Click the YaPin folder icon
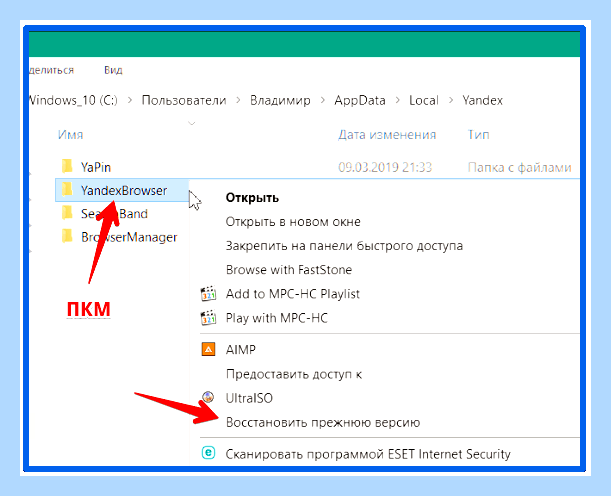This screenshot has width=611, height=496. pyautogui.click(x=67, y=166)
